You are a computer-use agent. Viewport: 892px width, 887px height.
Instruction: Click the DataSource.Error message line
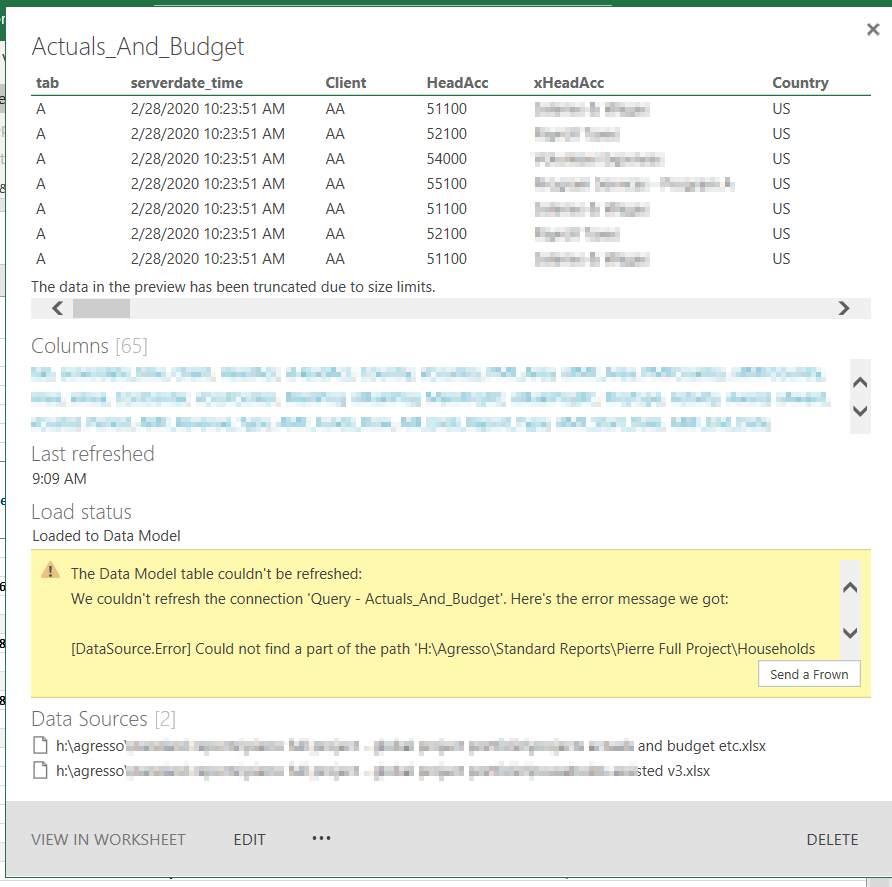pyautogui.click(x=443, y=649)
